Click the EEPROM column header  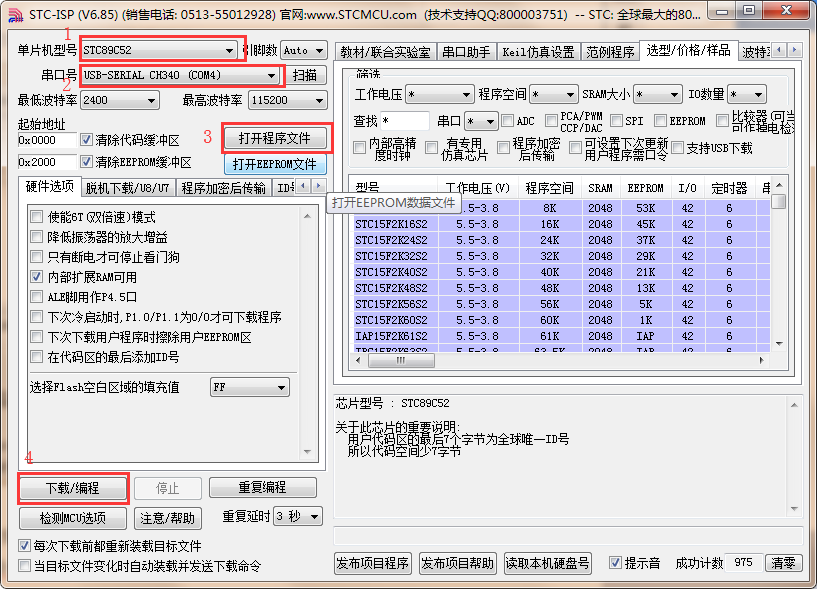(646, 188)
